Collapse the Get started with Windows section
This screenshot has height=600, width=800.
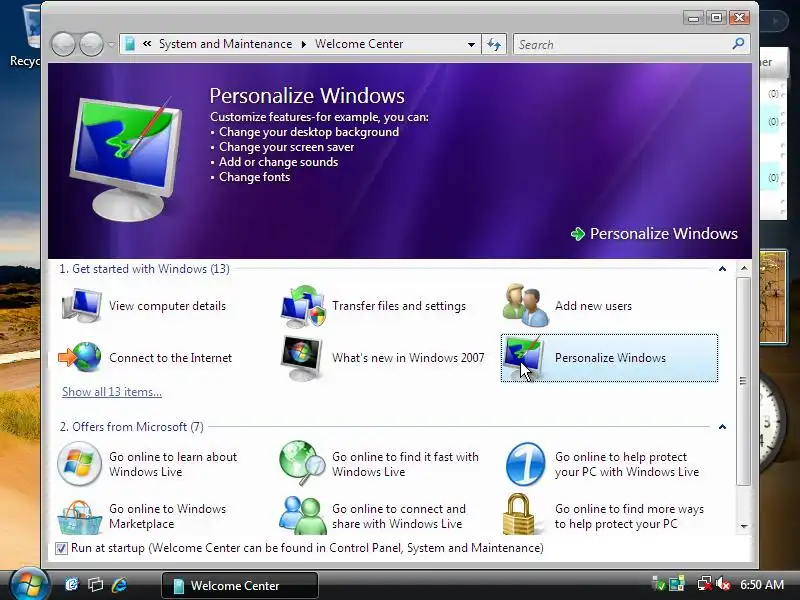(x=722, y=269)
